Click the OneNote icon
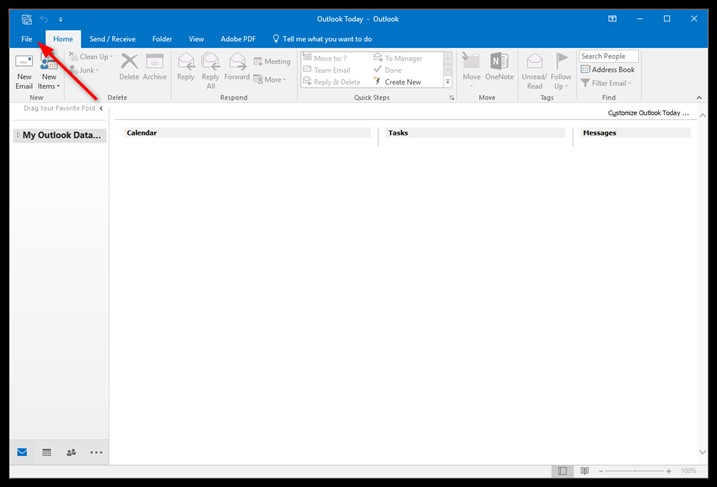 point(499,61)
